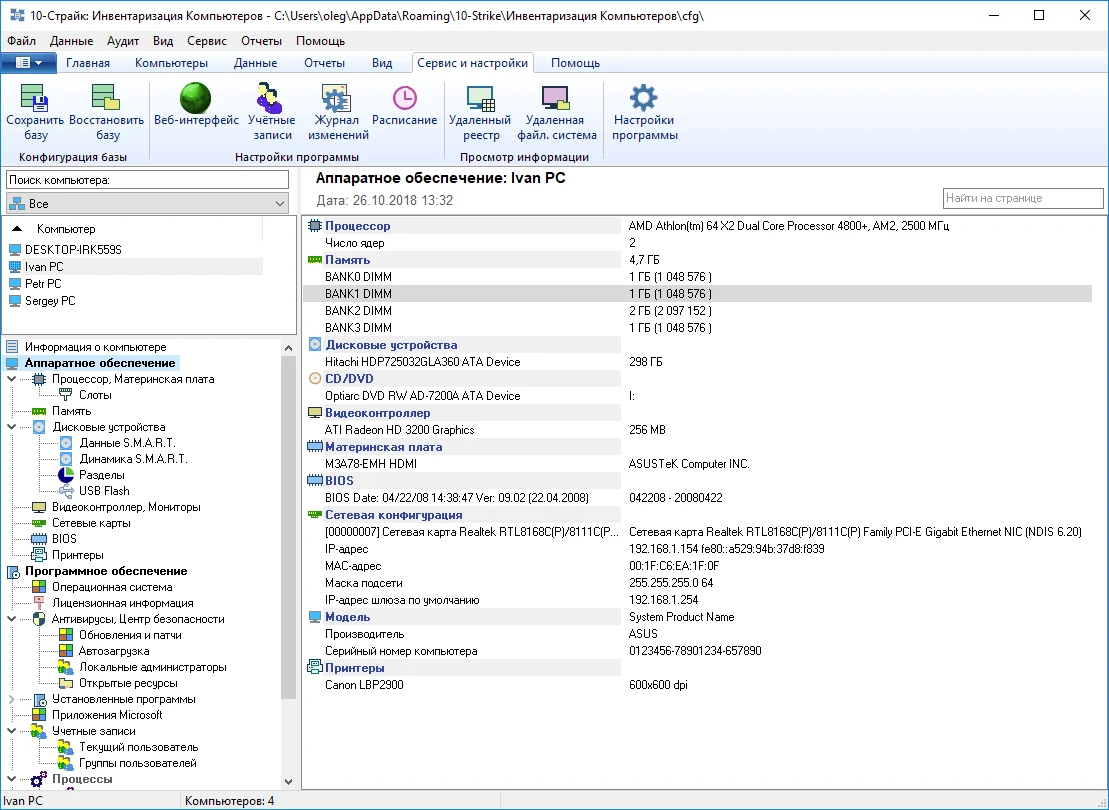Image resolution: width=1109 pixels, height=810 pixels.
Task: Switch to the Вид ribbon tab
Action: click(382, 63)
